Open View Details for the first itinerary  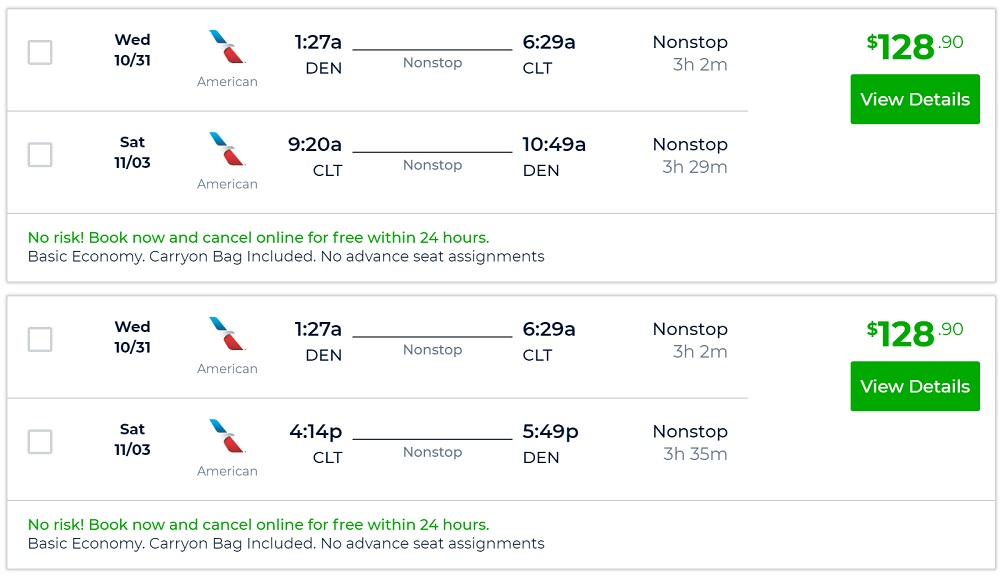click(914, 99)
